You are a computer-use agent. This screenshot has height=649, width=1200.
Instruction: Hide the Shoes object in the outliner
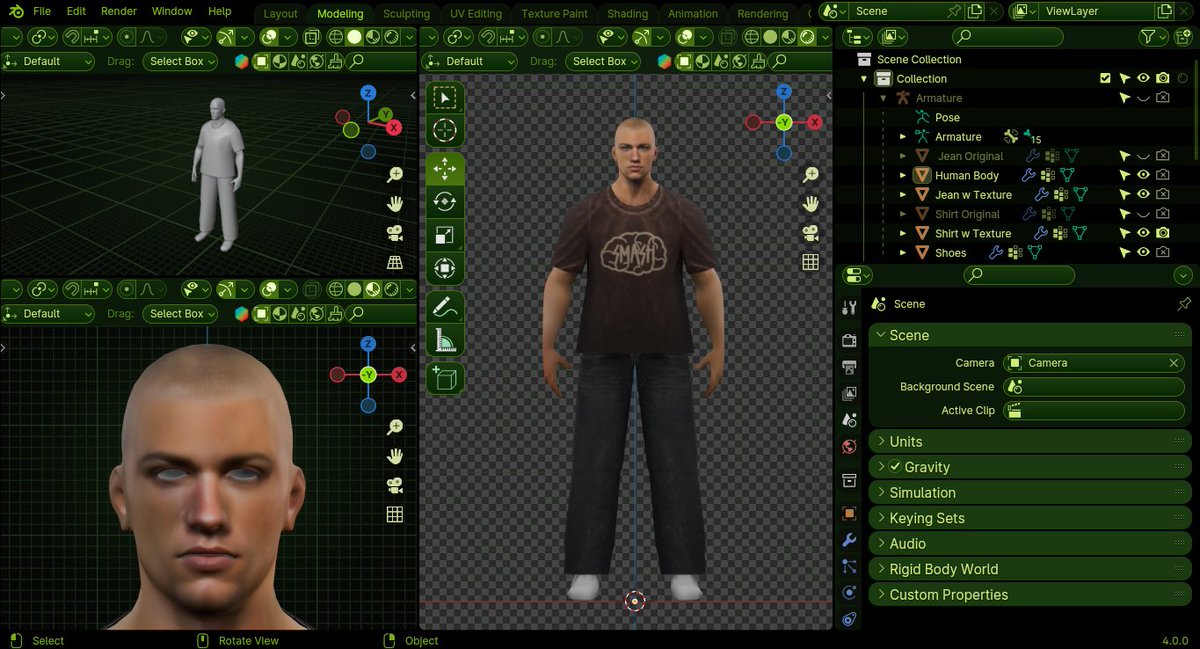click(1141, 252)
